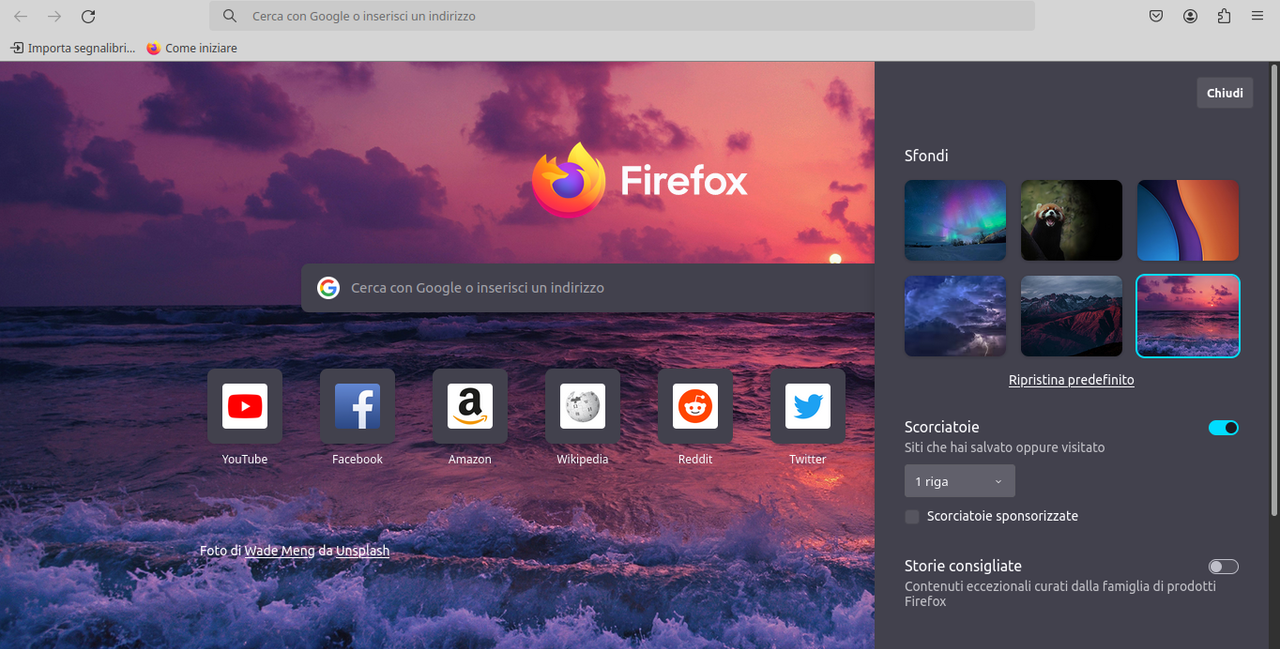Open the Reddit shortcut tile

695,417
